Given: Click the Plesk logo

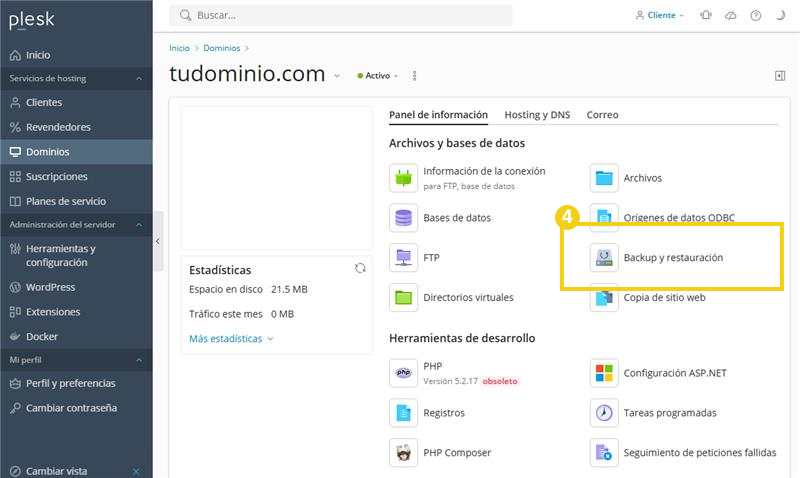Looking at the screenshot, I should (32, 20).
